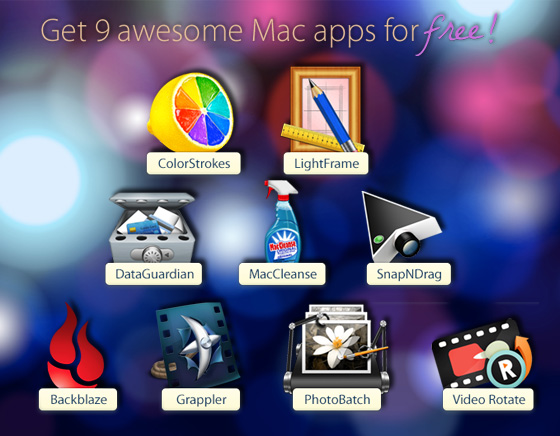Click the Backblaze label button

78,399
